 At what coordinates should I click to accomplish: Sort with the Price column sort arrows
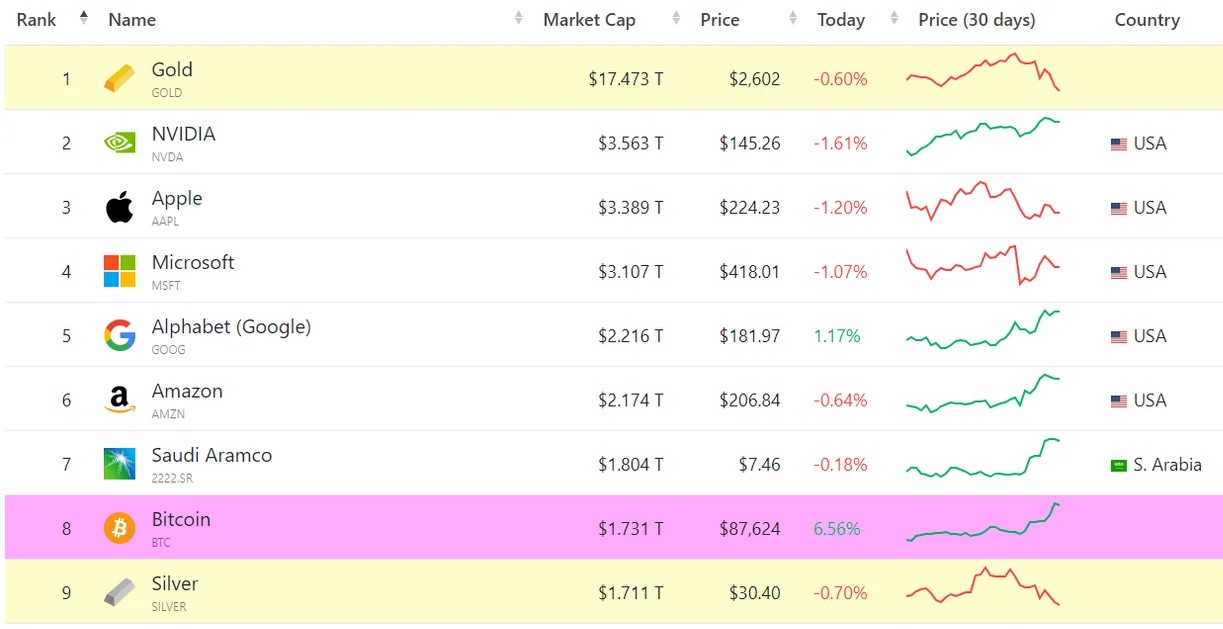(792, 19)
